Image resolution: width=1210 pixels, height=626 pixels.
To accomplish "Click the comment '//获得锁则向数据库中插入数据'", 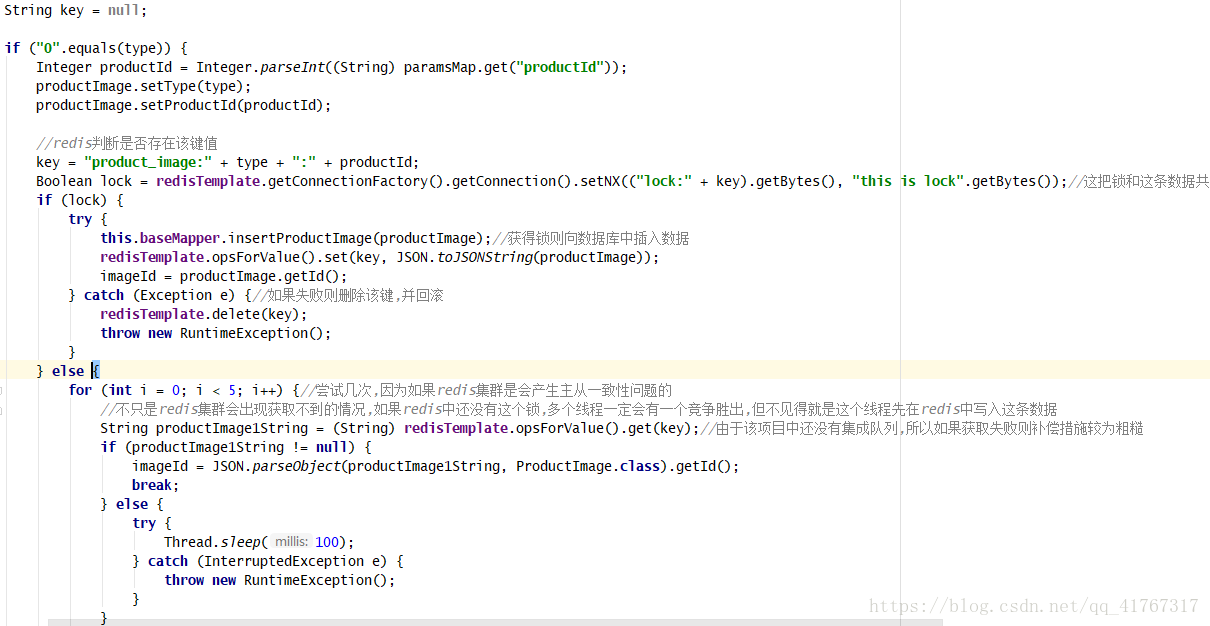I will 591,238.
